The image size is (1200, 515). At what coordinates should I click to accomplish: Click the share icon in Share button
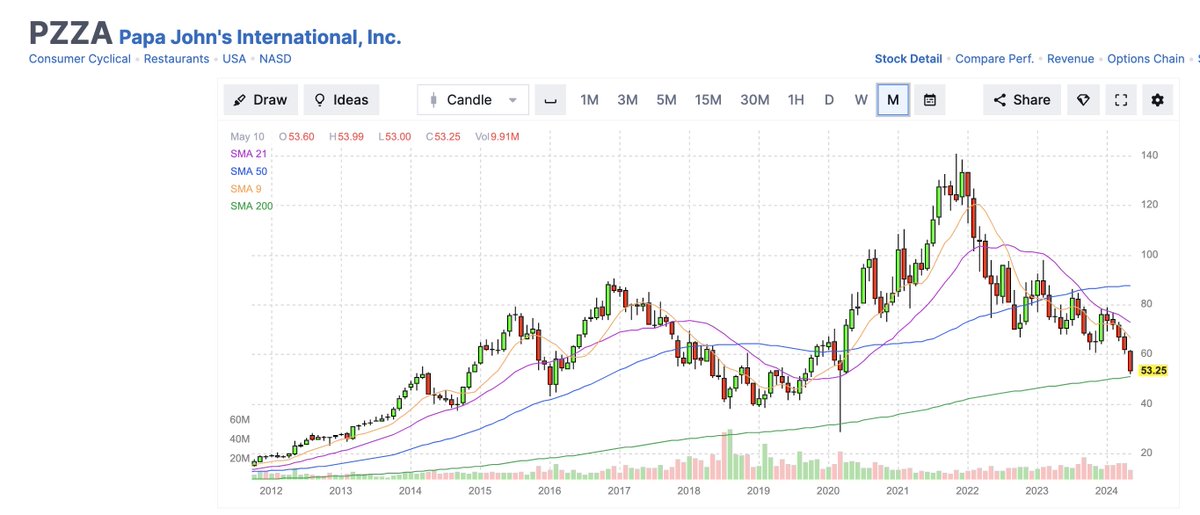click(1000, 100)
